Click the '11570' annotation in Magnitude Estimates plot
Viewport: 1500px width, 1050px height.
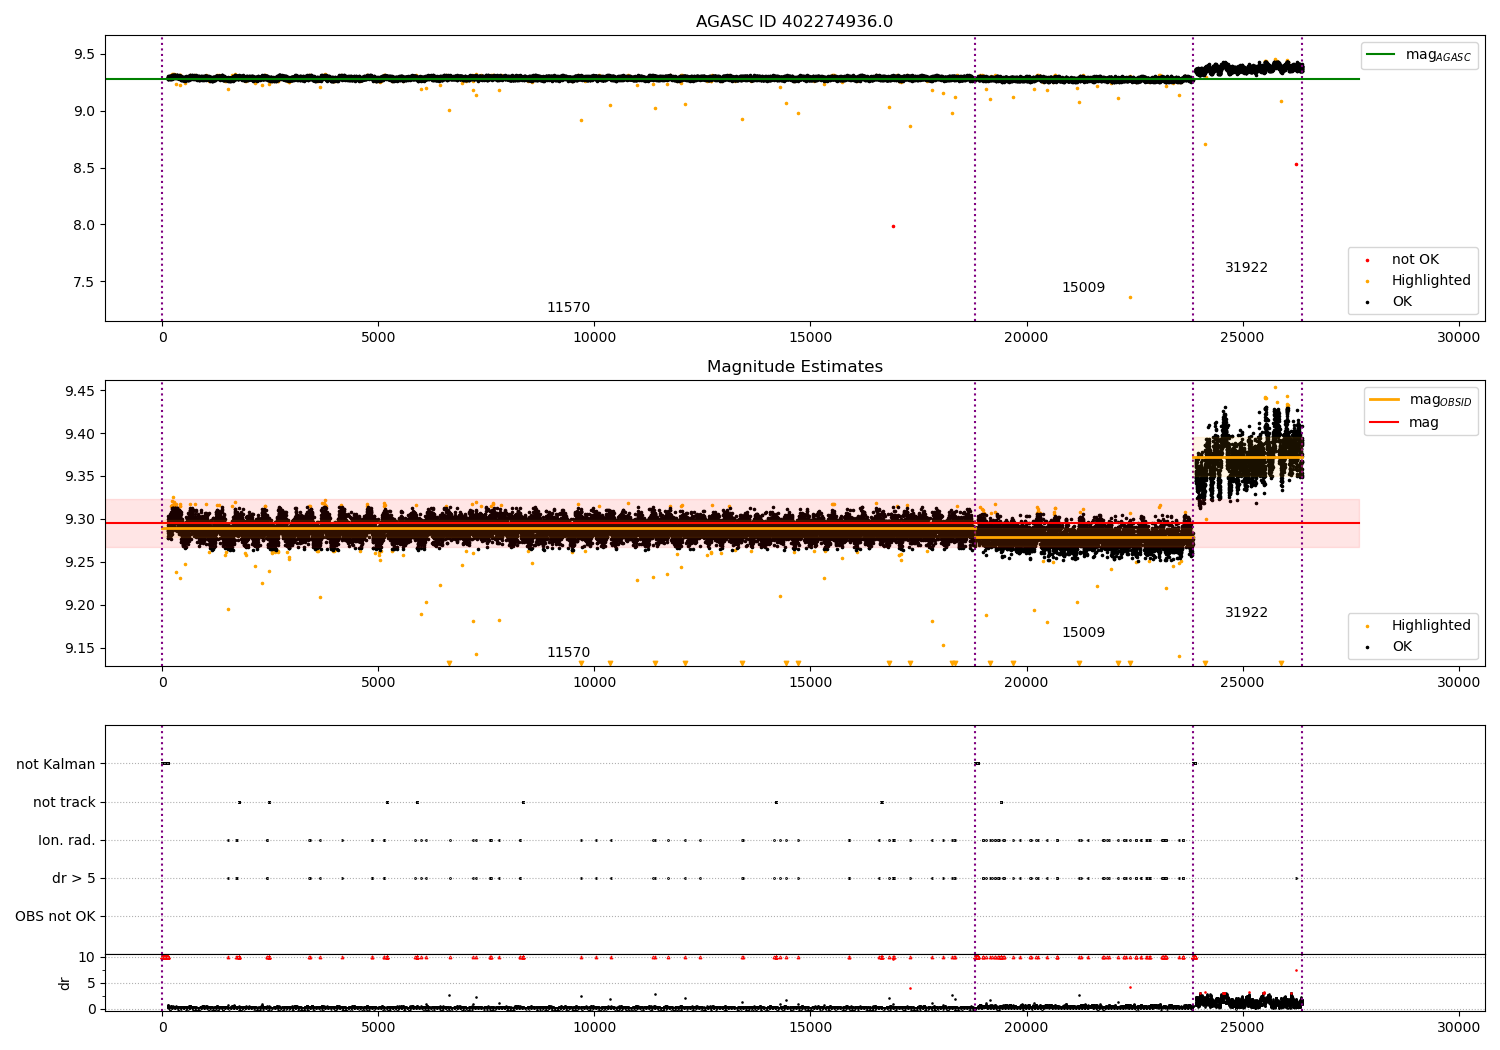(x=568, y=653)
